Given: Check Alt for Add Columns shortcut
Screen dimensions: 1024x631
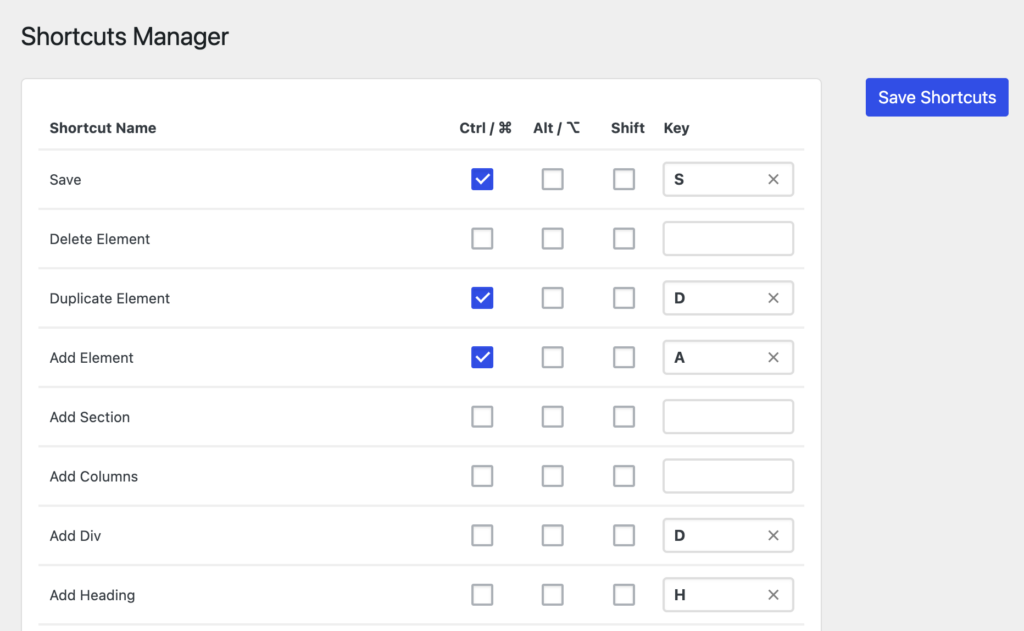Looking at the screenshot, I should click(552, 476).
